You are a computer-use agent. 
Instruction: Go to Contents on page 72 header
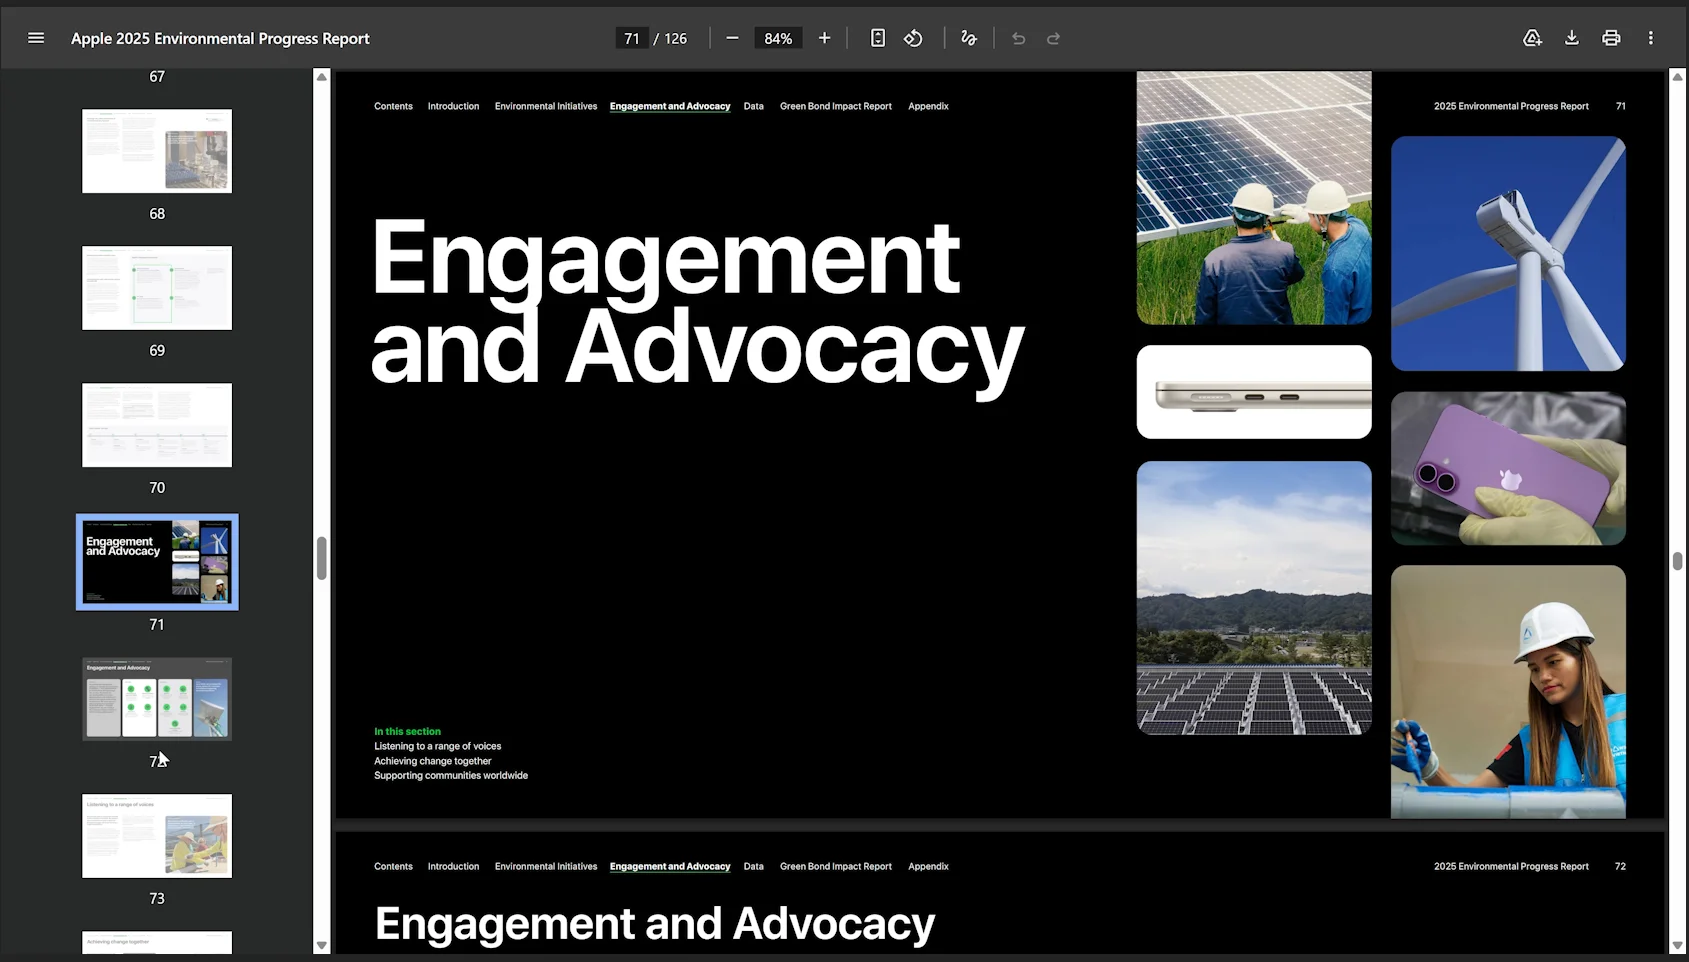393,866
